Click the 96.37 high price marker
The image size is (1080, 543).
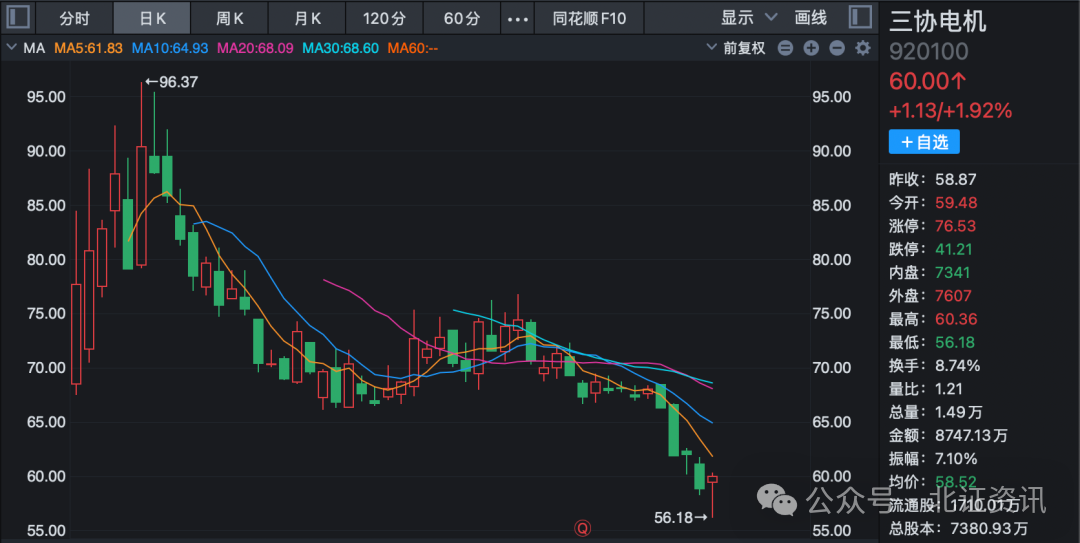[x=172, y=82]
